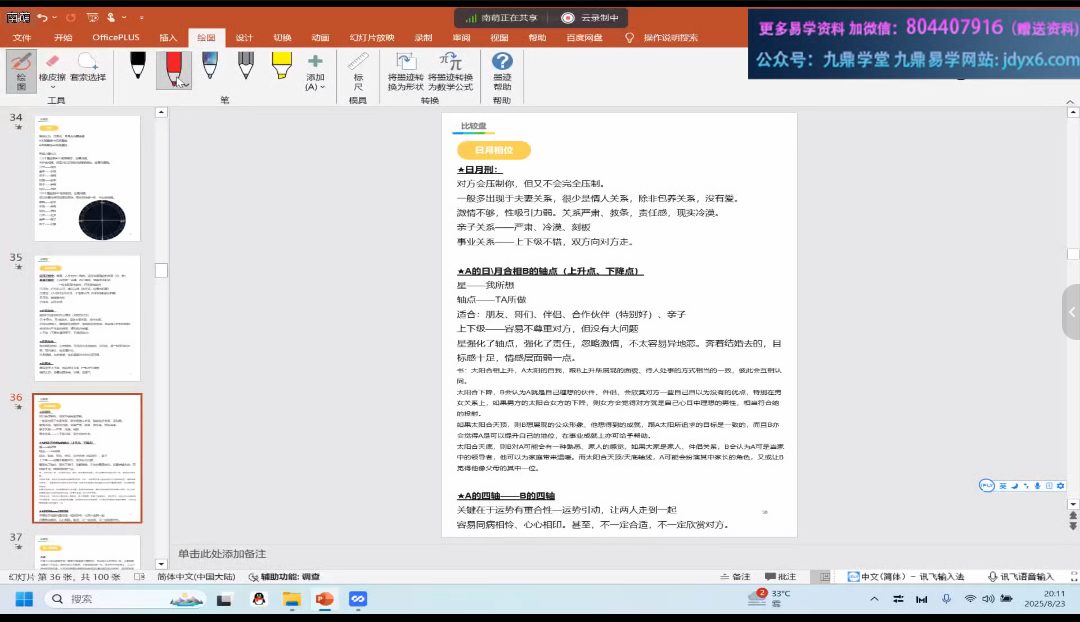Expand the Eraser (橡皮擦) dropdown arrow
This screenshot has height=622, width=1080.
click(x=53, y=87)
